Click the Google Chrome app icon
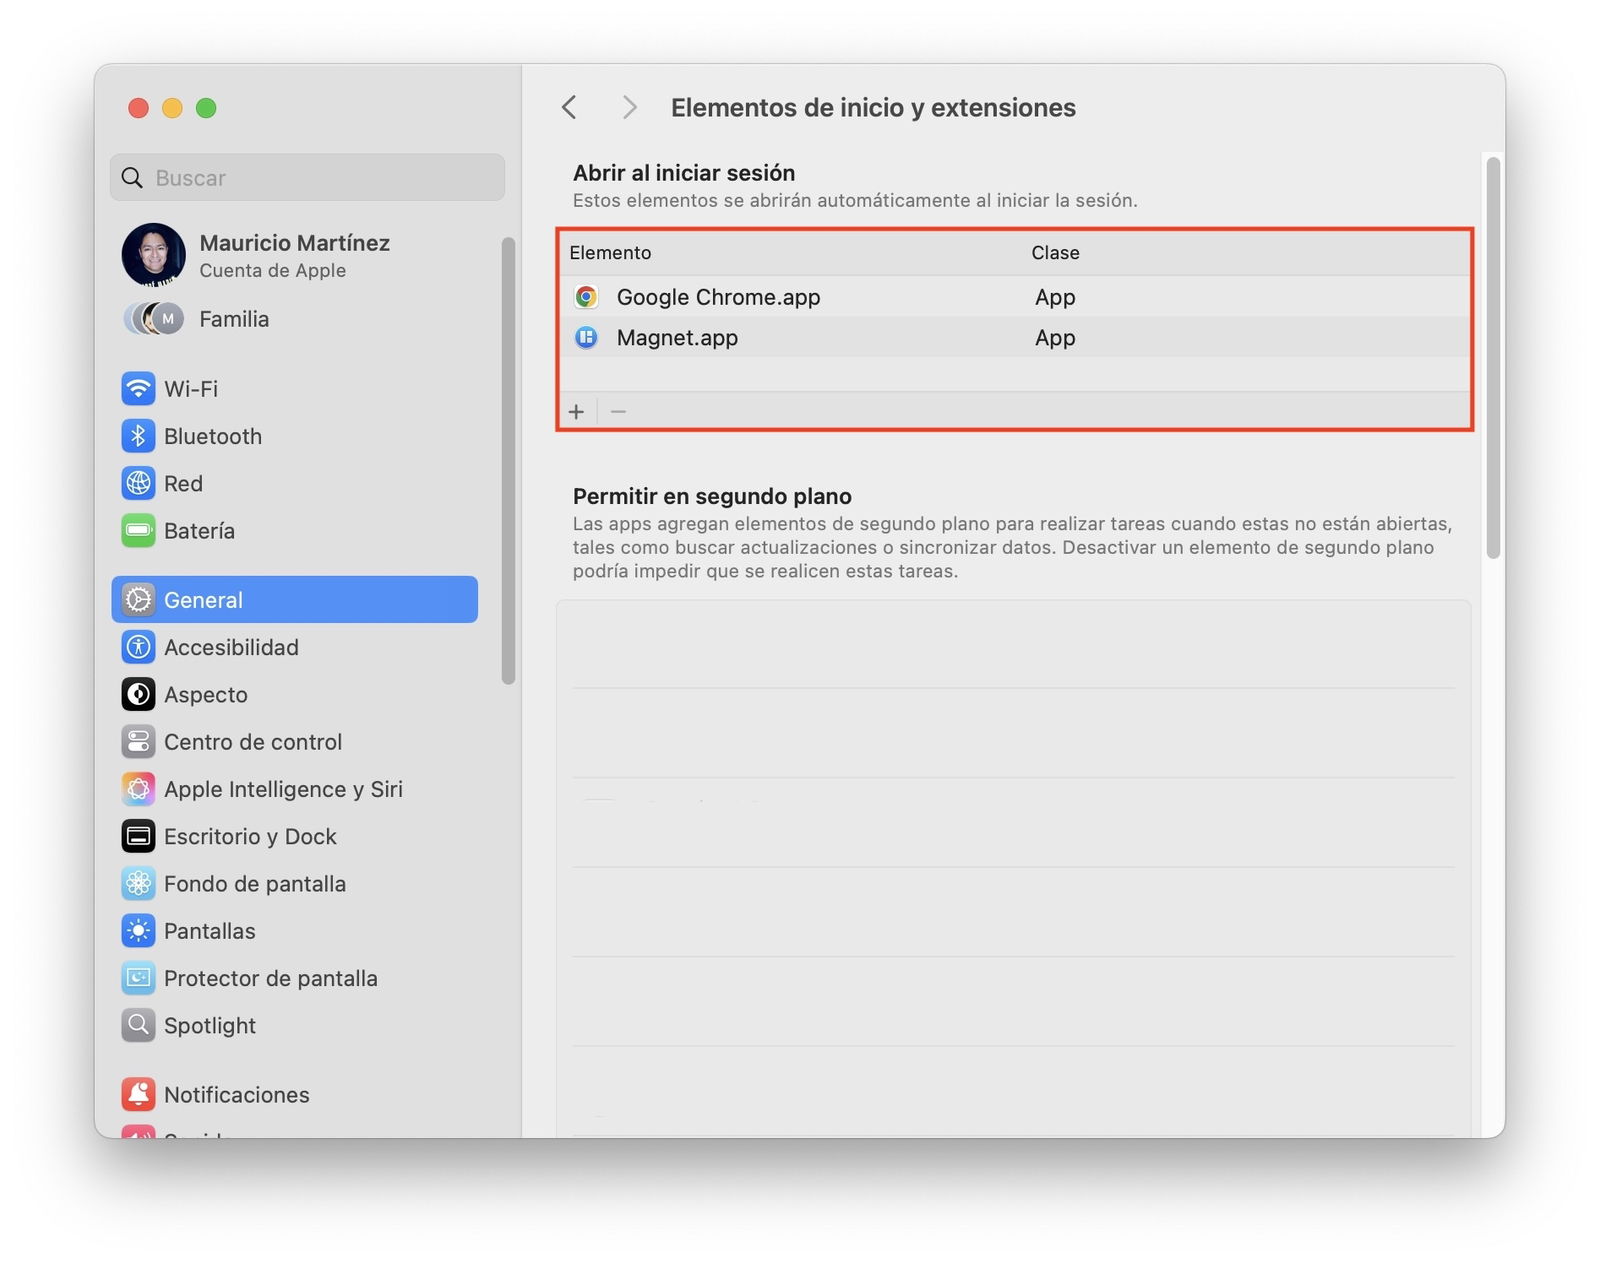The image size is (1600, 1263). [x=587, y=297]
